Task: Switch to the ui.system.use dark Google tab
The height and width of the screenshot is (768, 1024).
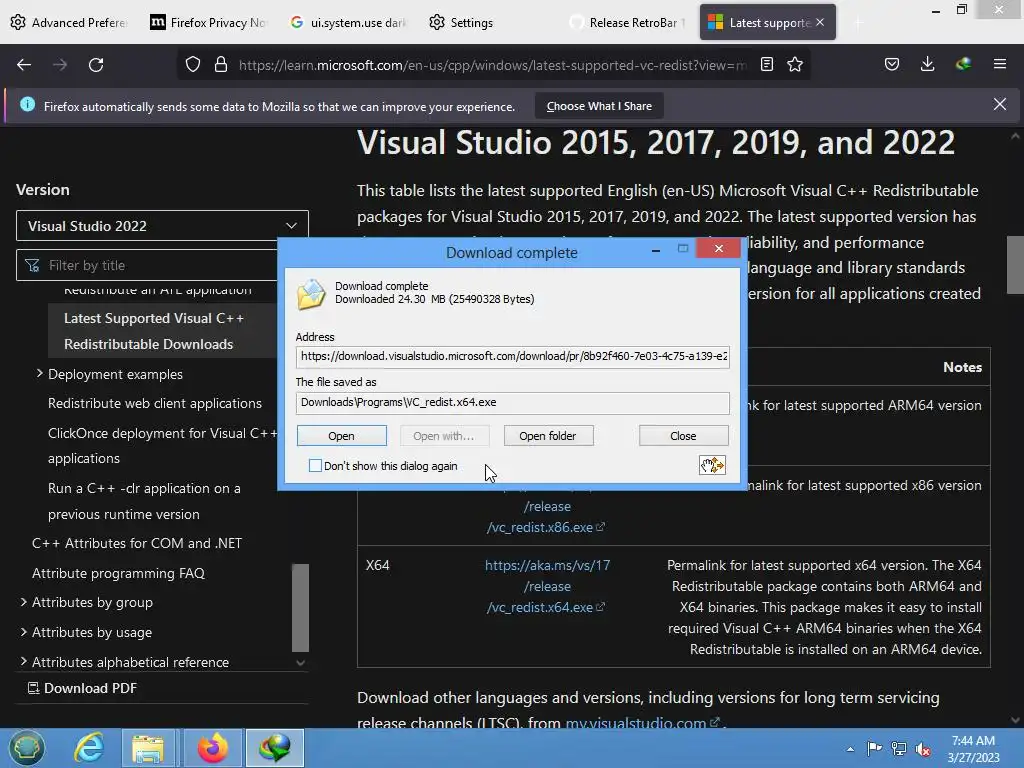Action: (349, 22)
